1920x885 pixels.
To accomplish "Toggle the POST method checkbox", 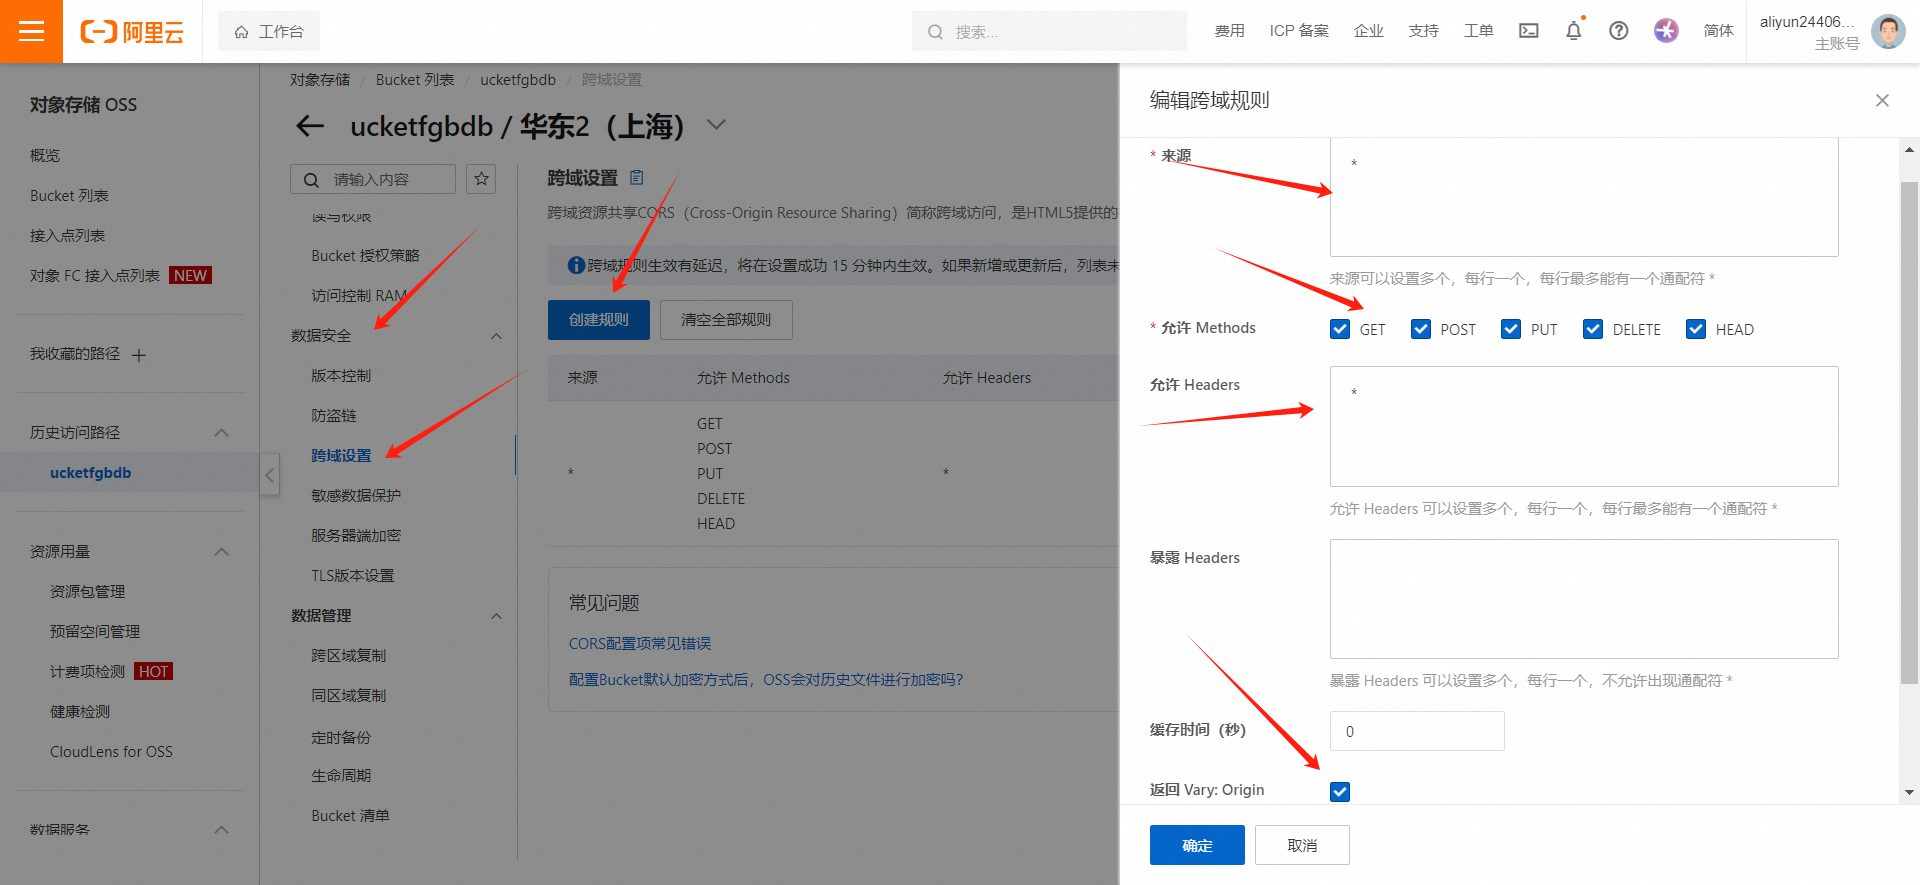I will 1421,329.
